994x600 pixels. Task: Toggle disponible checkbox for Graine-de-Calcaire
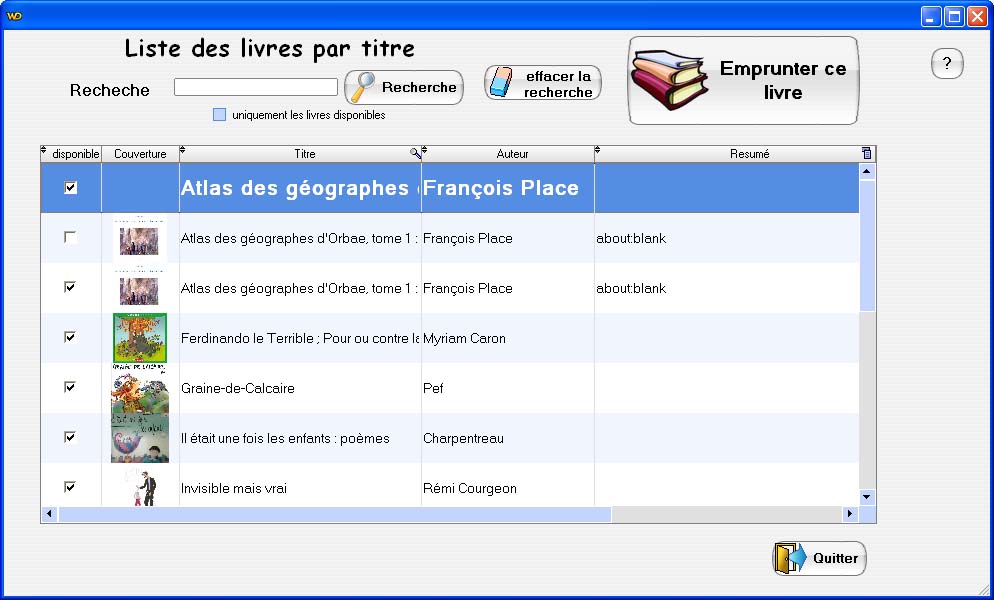click(70, 387)
